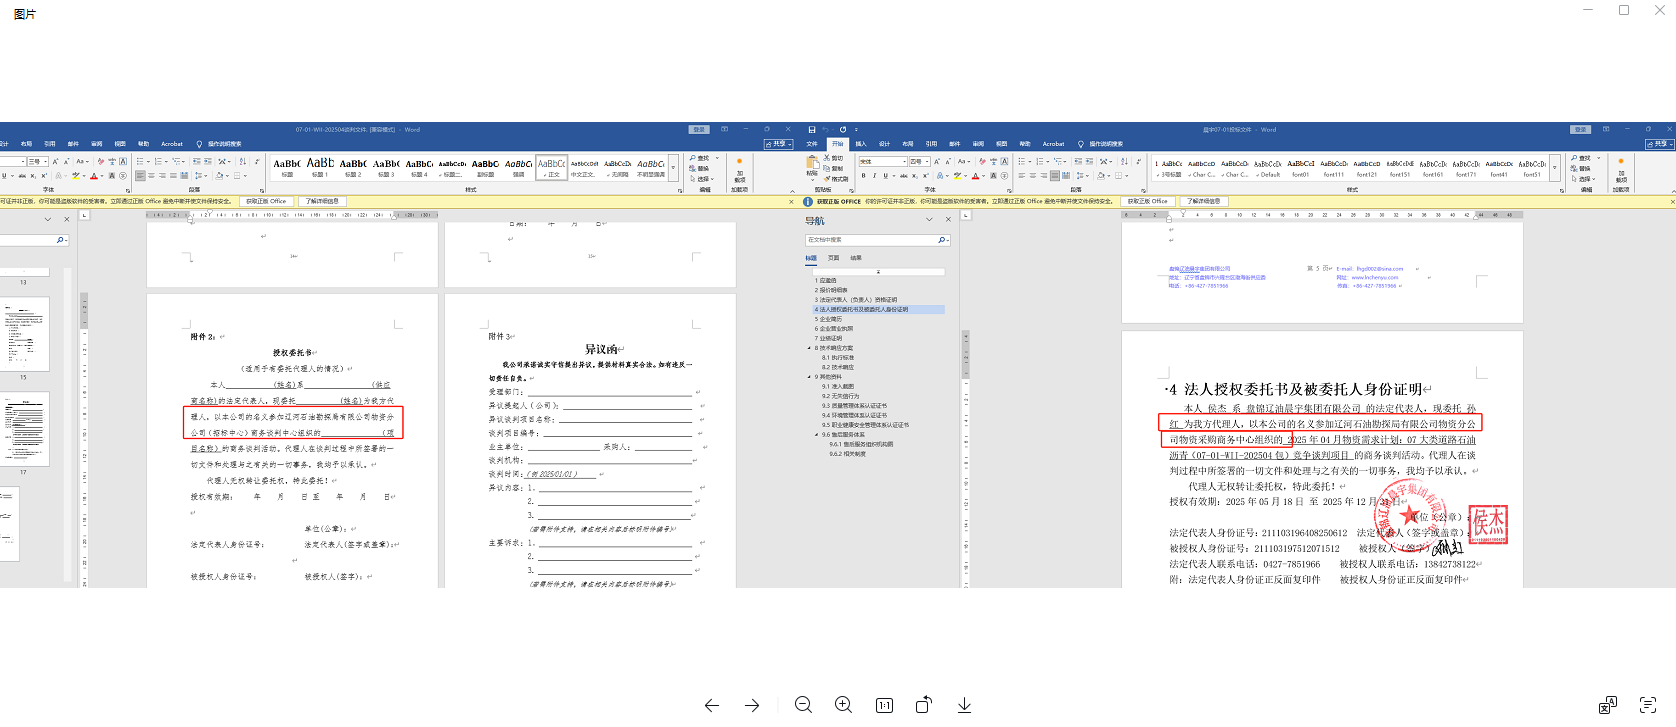
Task: Toggle Justify alignment in 投标文件 window
Action: (1054, 176)
